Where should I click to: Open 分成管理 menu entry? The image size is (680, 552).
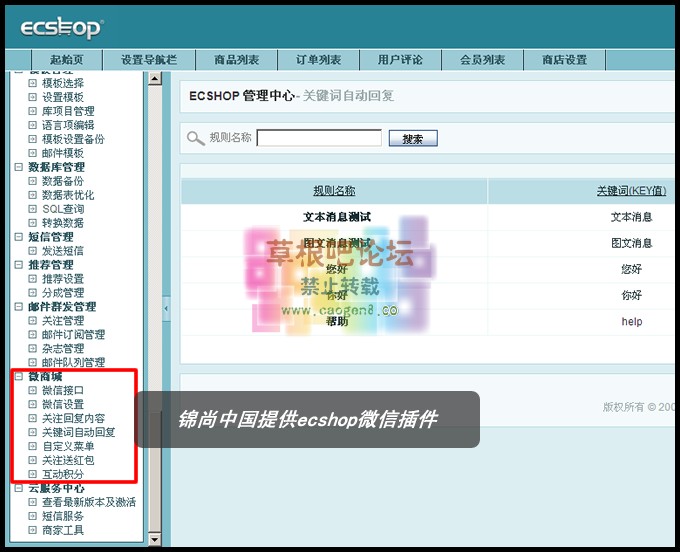pyautogui.click(x=63, y=293)
